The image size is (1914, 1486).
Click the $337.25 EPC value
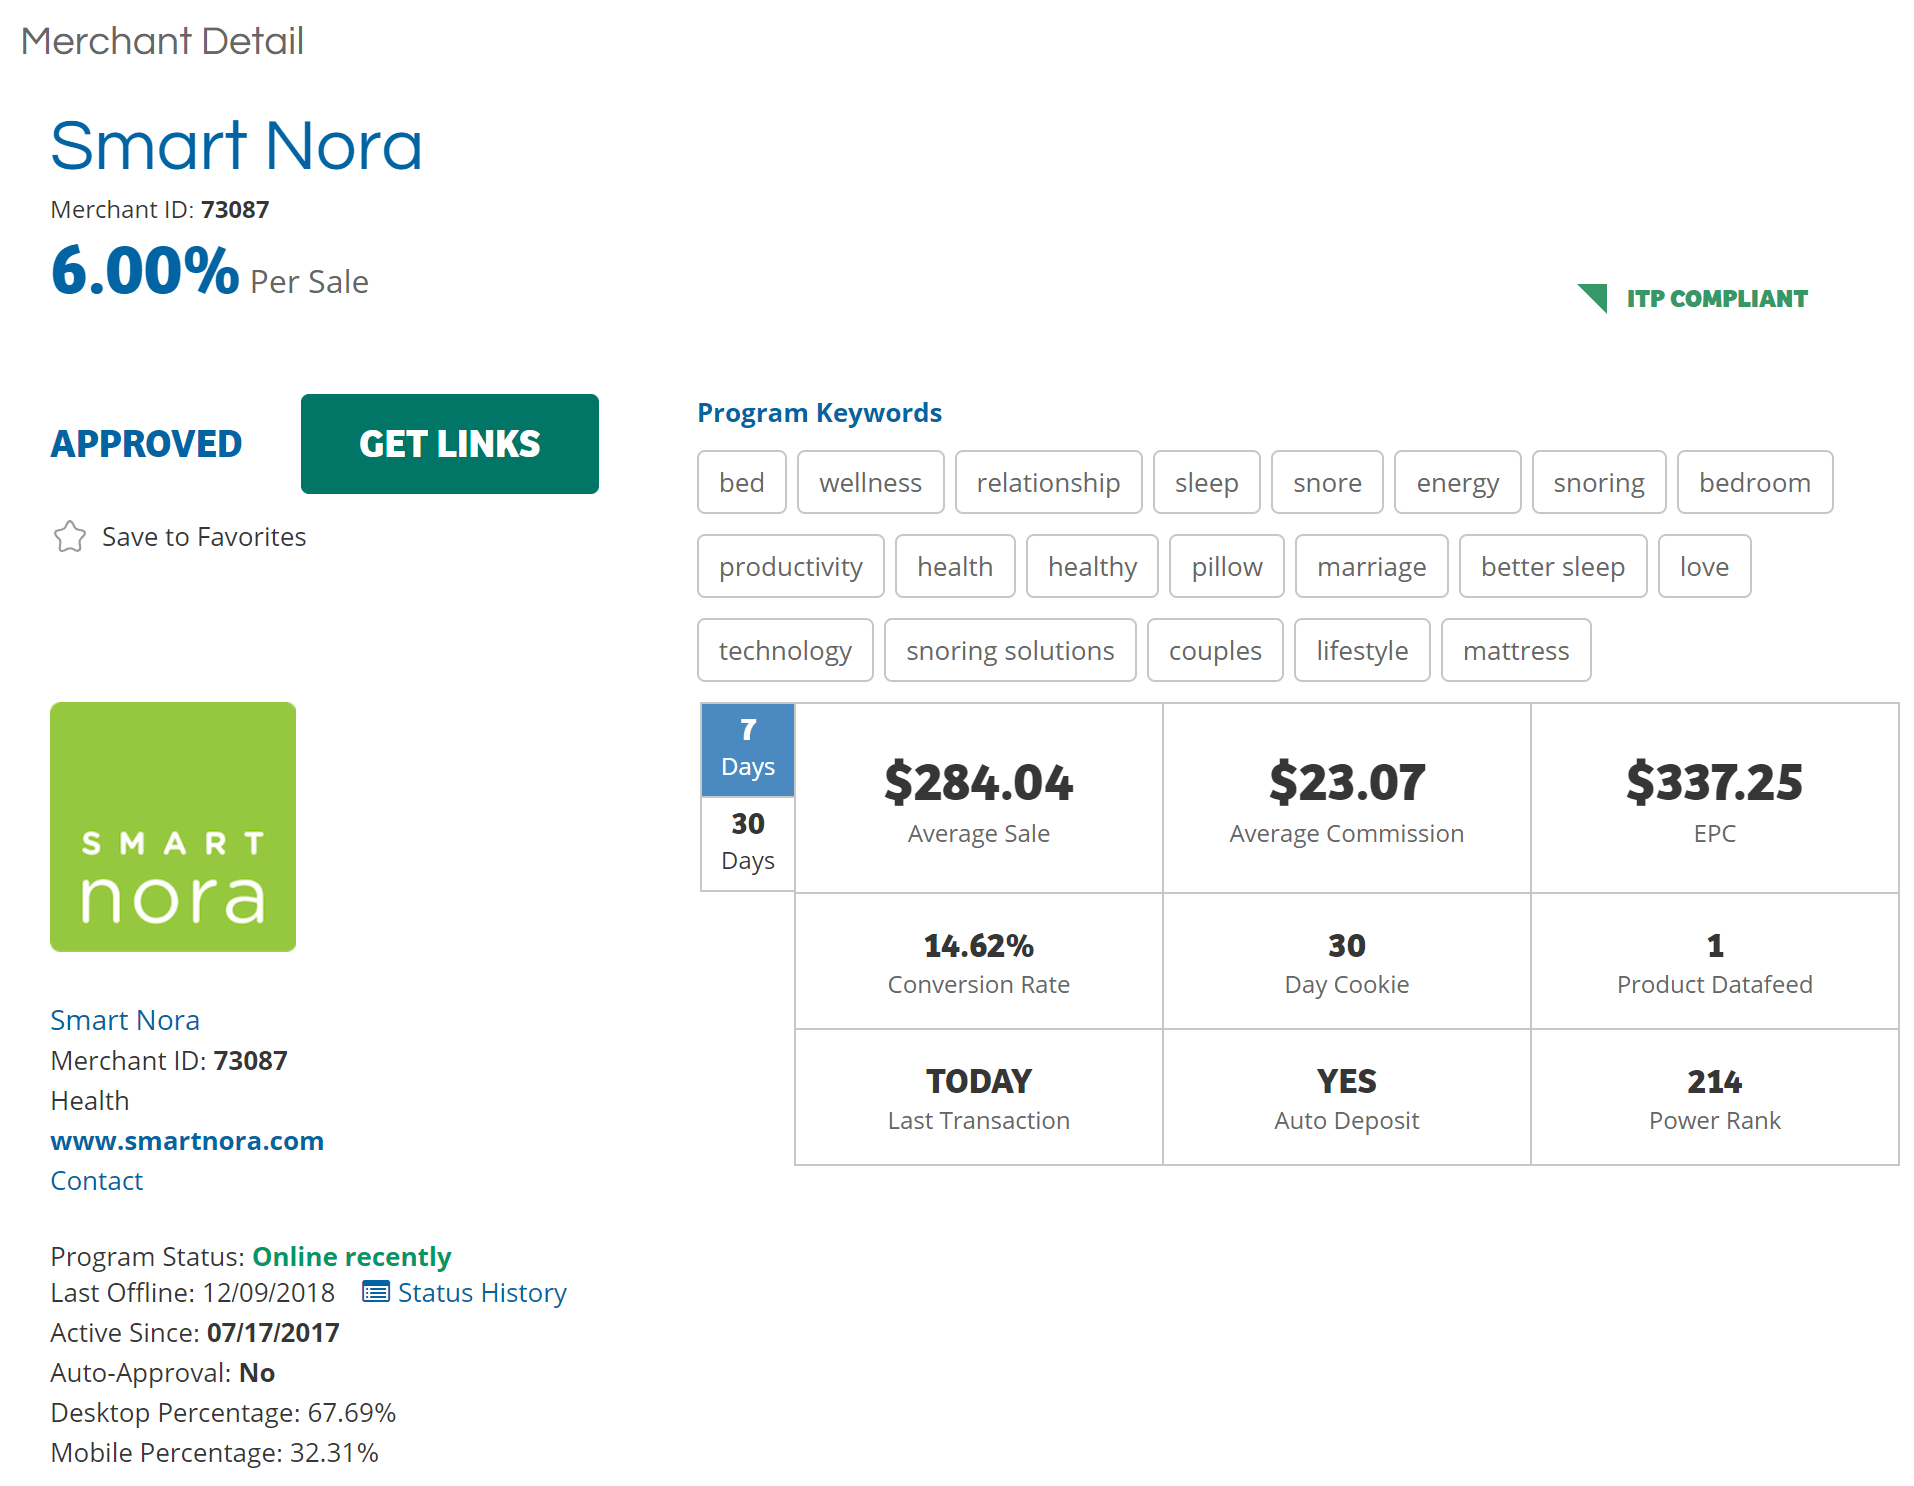1715,782
